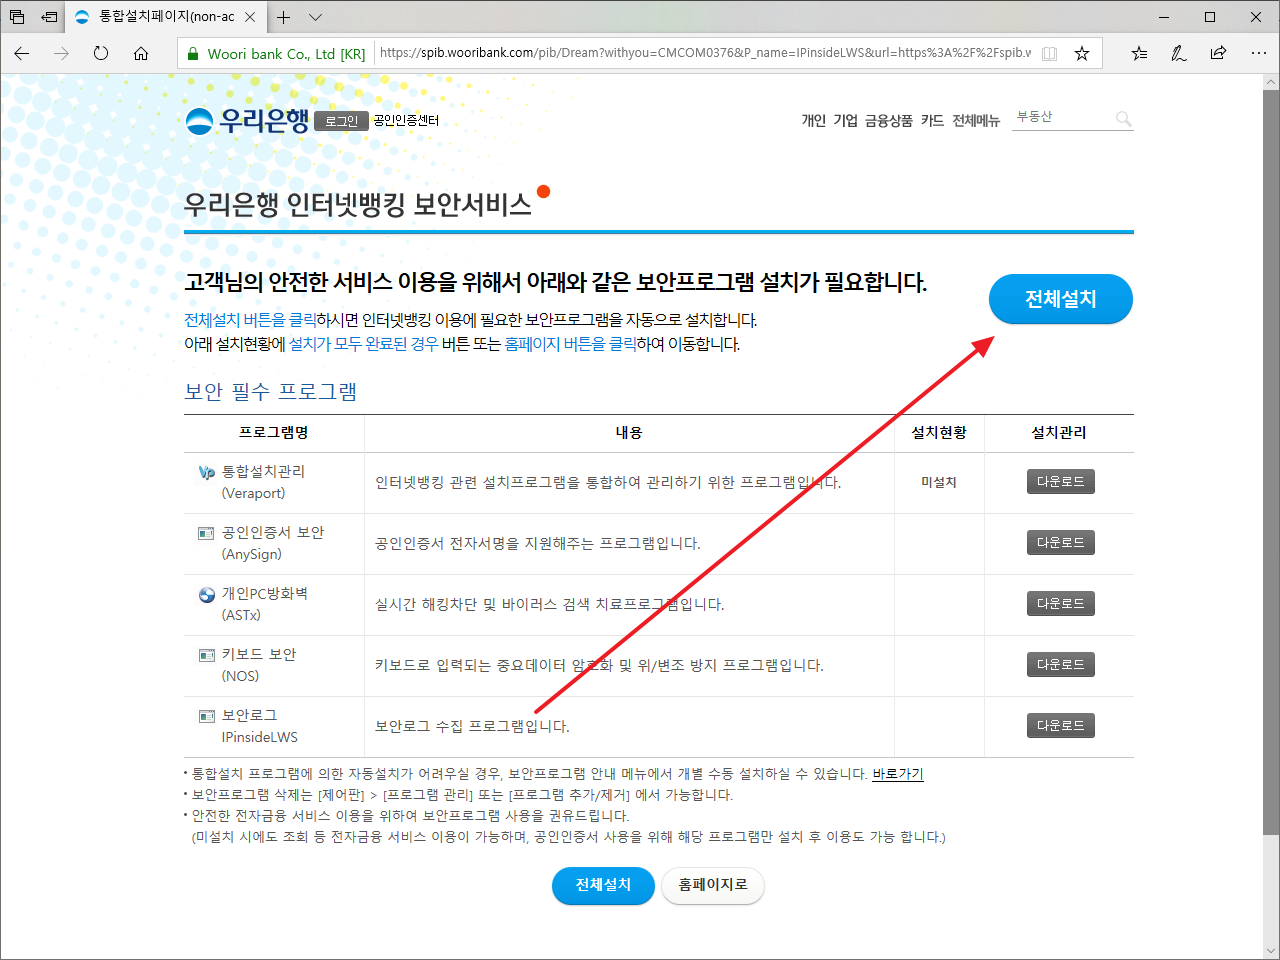Click the 보안 필수 프로그램 heading
1280x960 pixels.
tap(271, 392)
